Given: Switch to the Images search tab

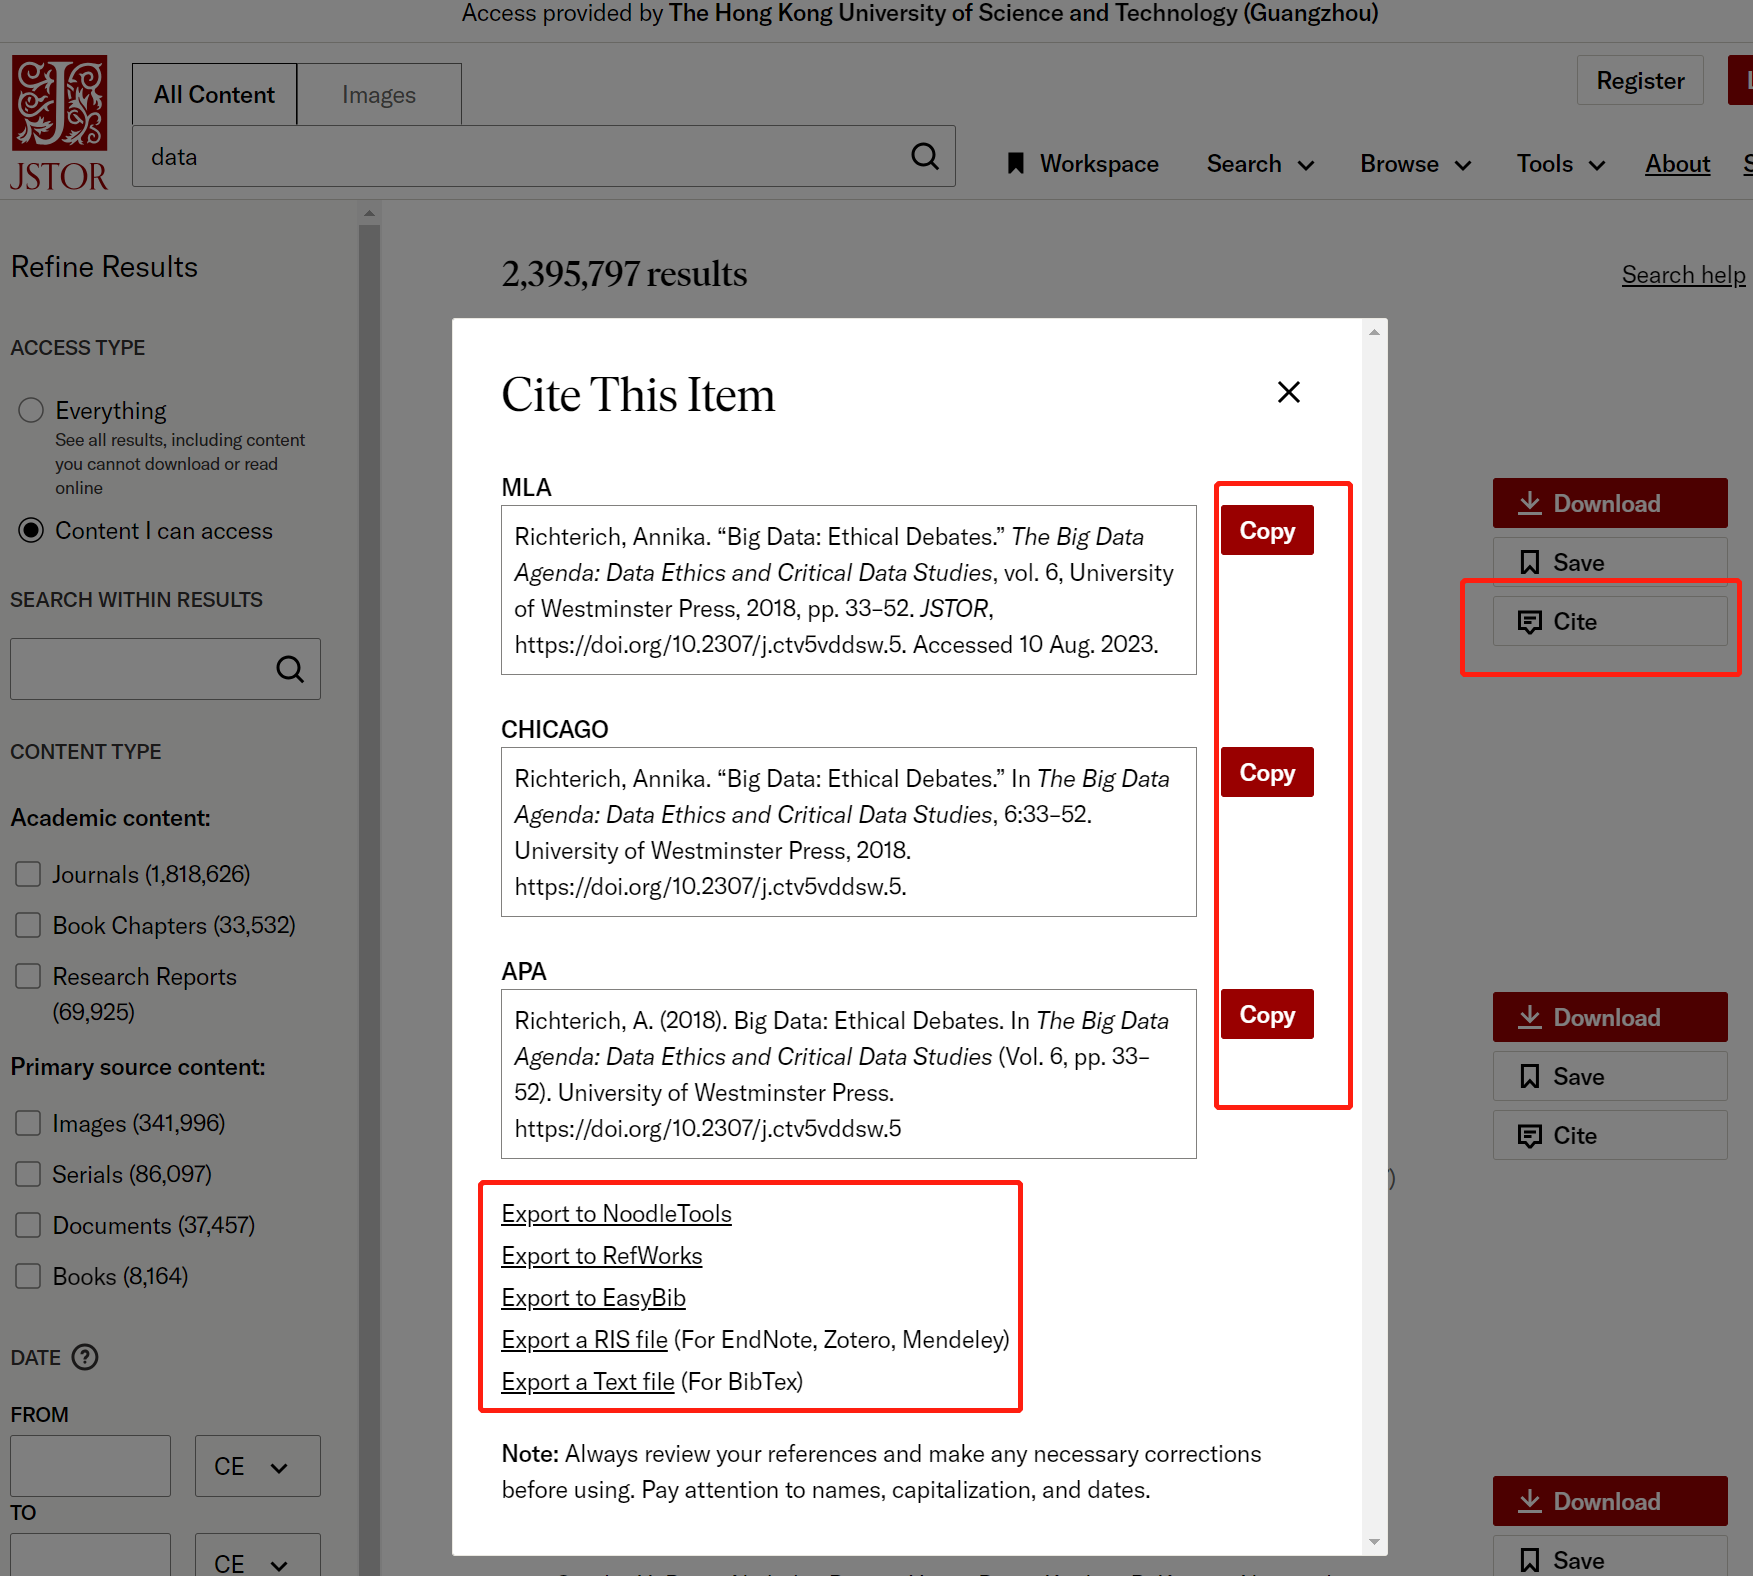Looking at the screenshot, I should pos(378,94).
